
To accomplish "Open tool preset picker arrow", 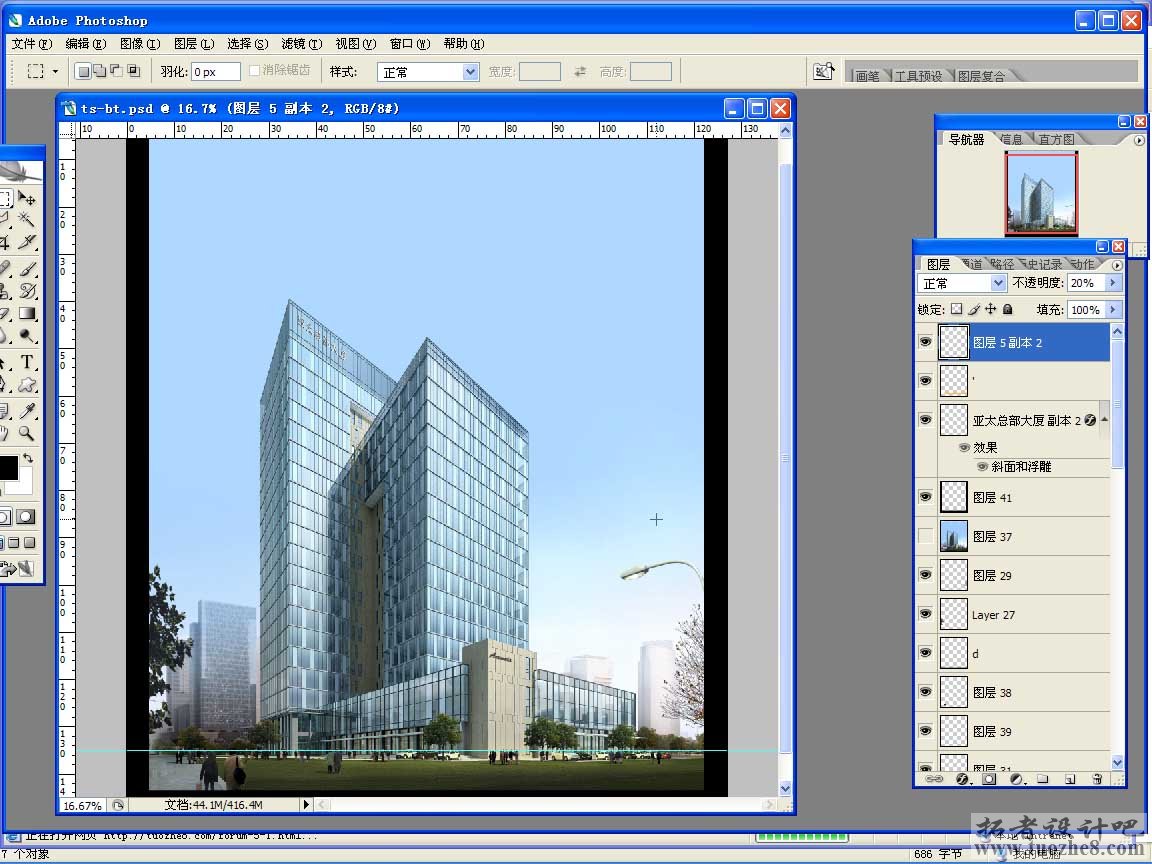I will click(x=55, y=71).
